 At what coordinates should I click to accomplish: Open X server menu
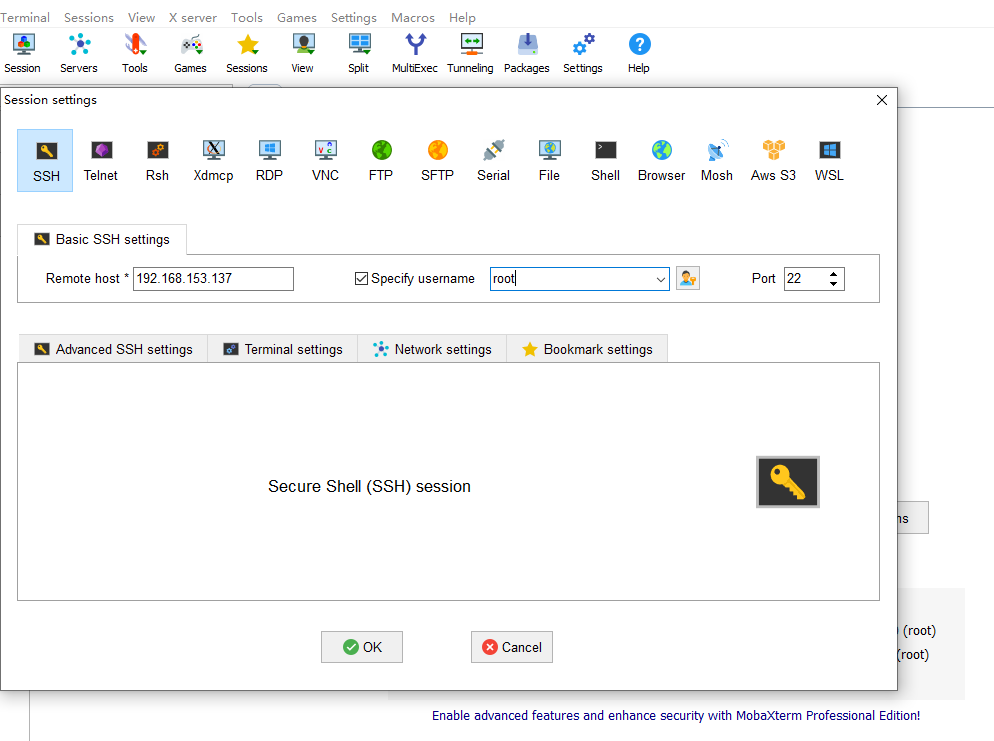[x=193, y=18]
